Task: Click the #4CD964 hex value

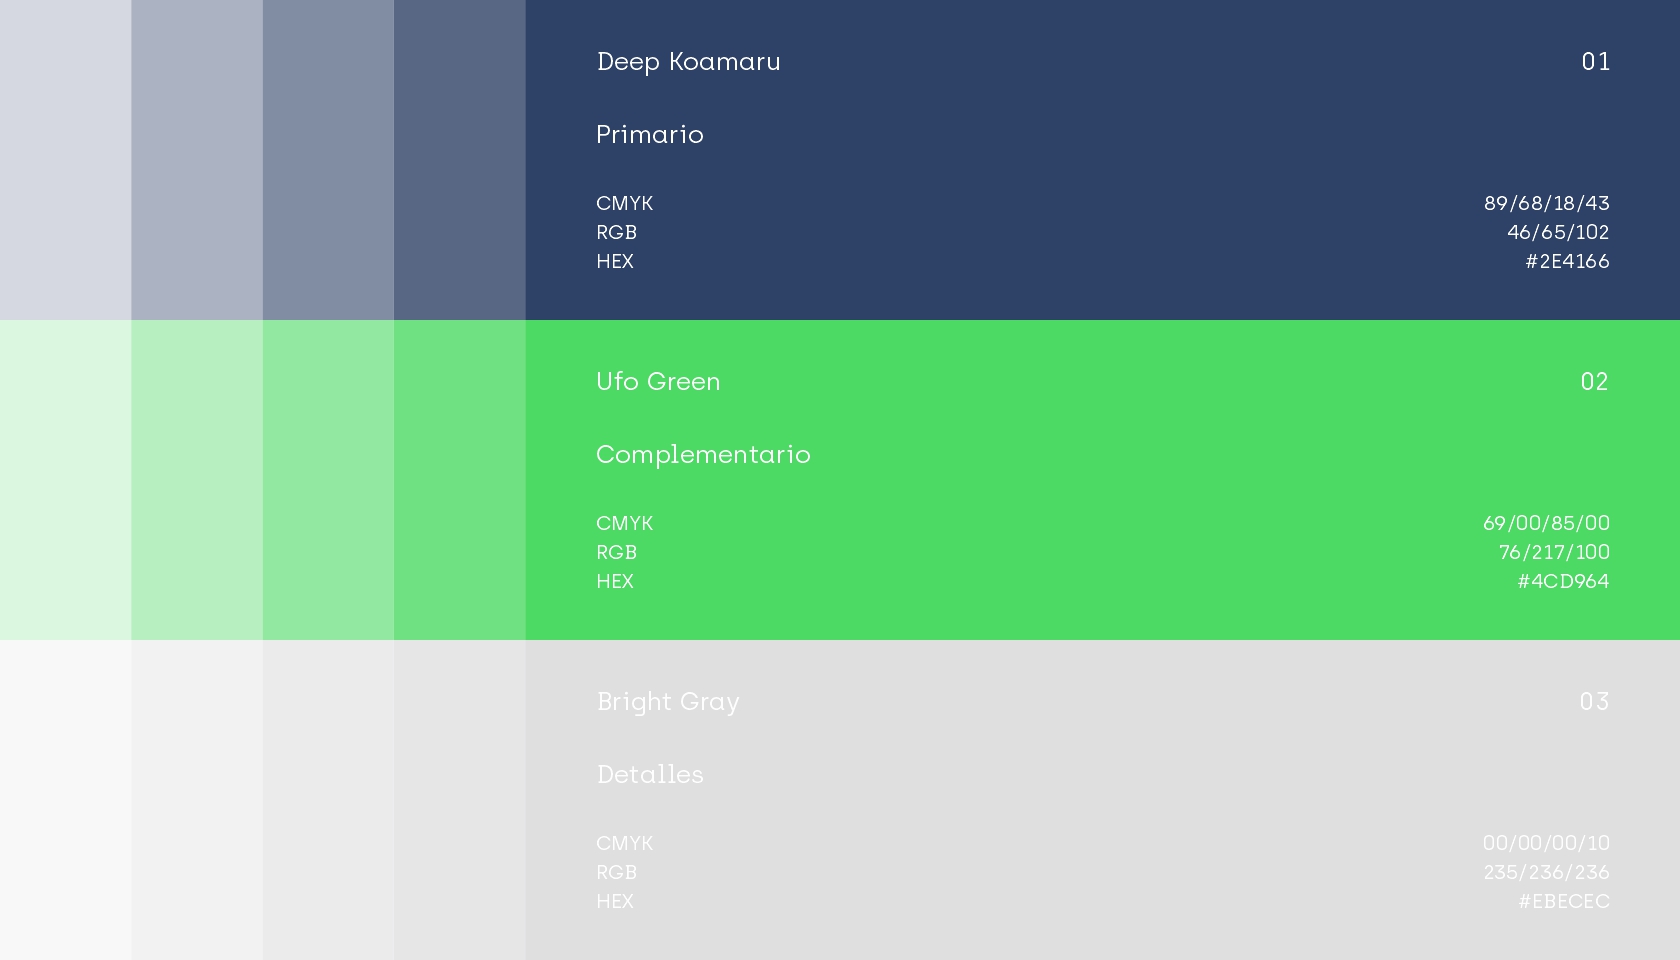Action: pyautogui.click(x=1563, y=582)
